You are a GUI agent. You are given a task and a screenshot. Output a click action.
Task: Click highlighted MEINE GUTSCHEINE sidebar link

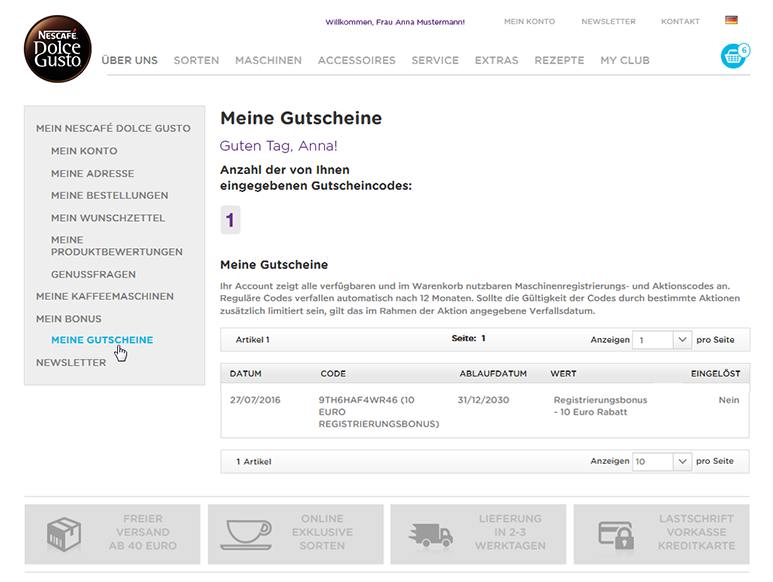pyautogui.click(x=102, y=340)
